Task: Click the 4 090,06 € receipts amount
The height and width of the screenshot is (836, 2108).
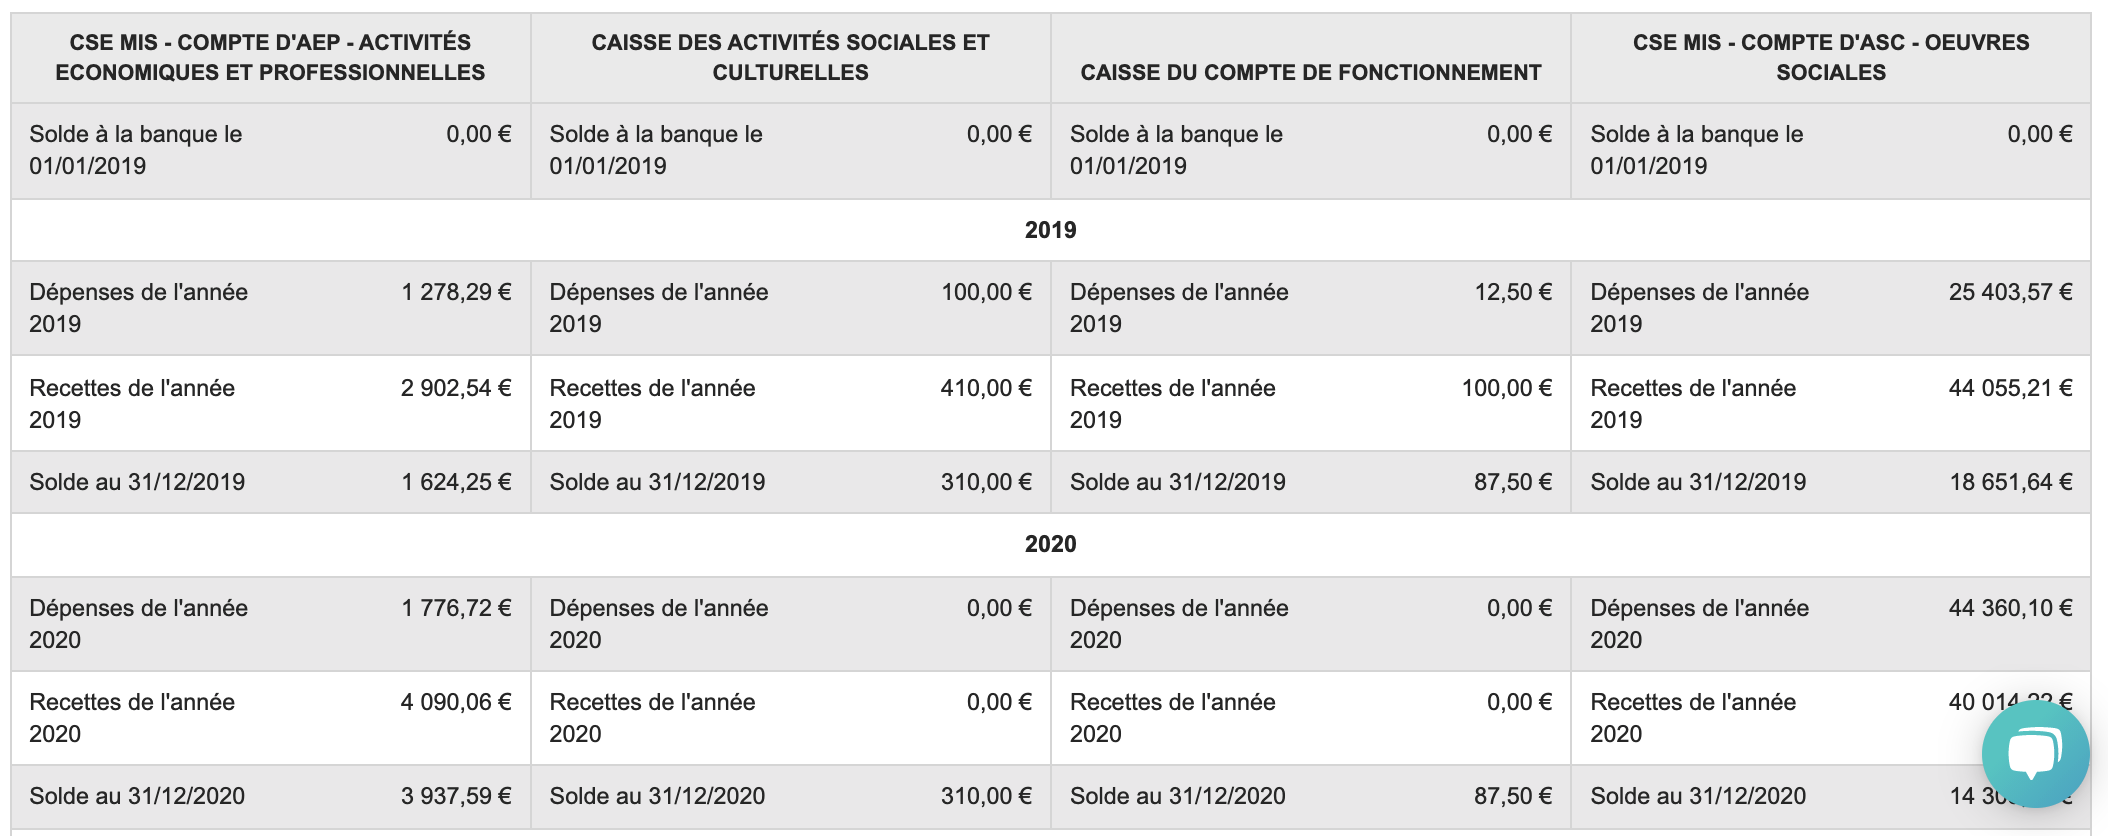Action: click(x=456, y=702)
